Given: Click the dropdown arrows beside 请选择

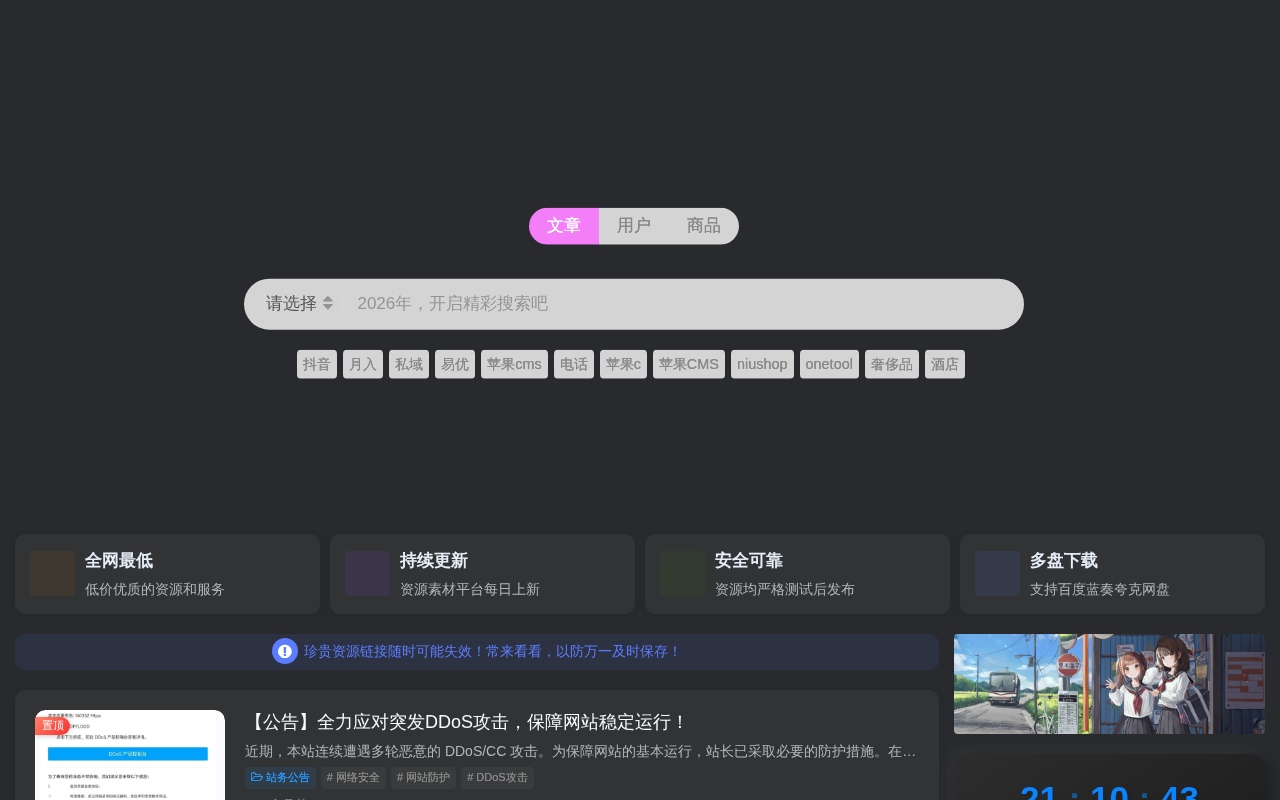Looking at the screenshot, I should (328, 303).
